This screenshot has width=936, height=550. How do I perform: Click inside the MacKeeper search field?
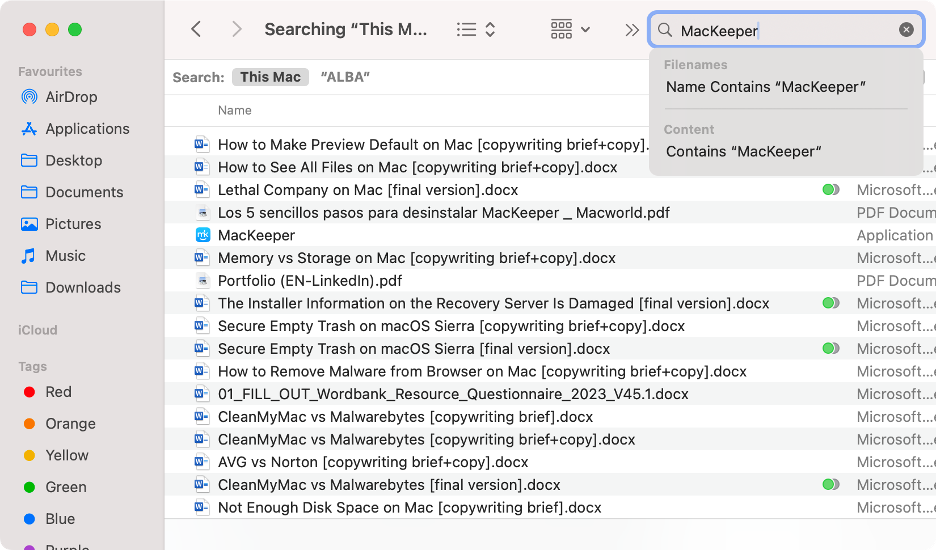click(x=786, y=30)
